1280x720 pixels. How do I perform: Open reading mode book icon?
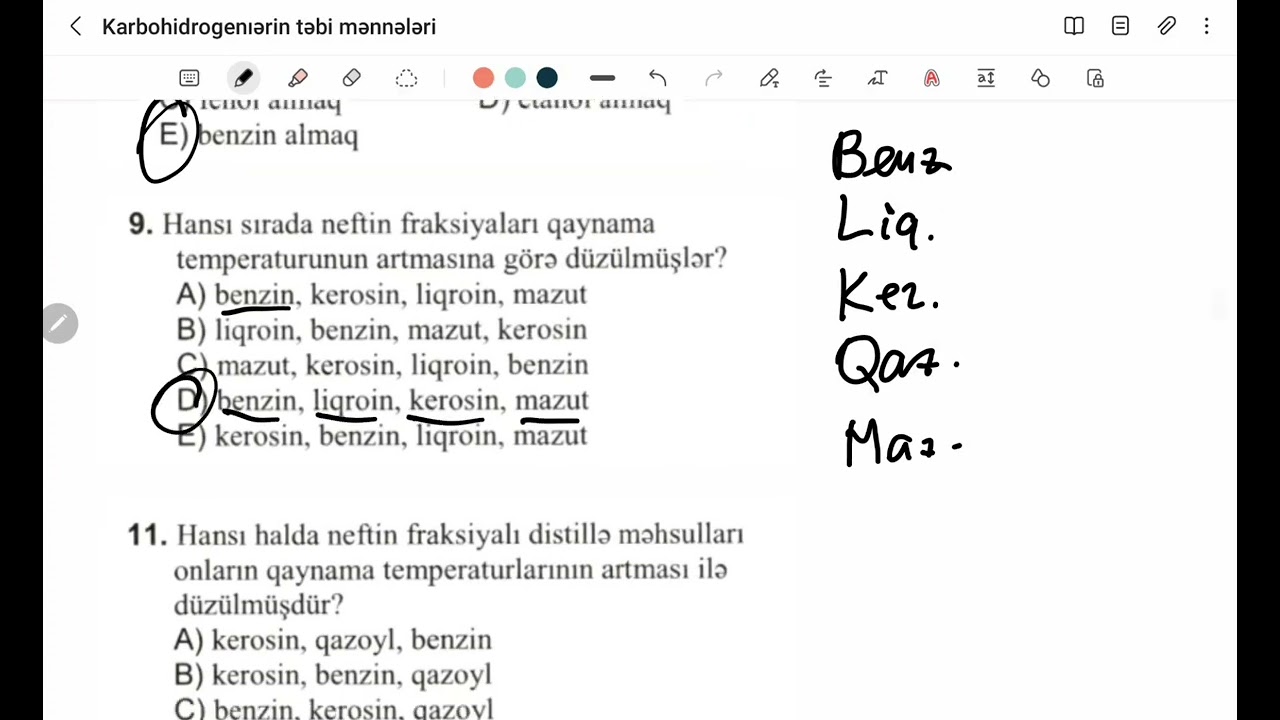tap(1074, 27)
